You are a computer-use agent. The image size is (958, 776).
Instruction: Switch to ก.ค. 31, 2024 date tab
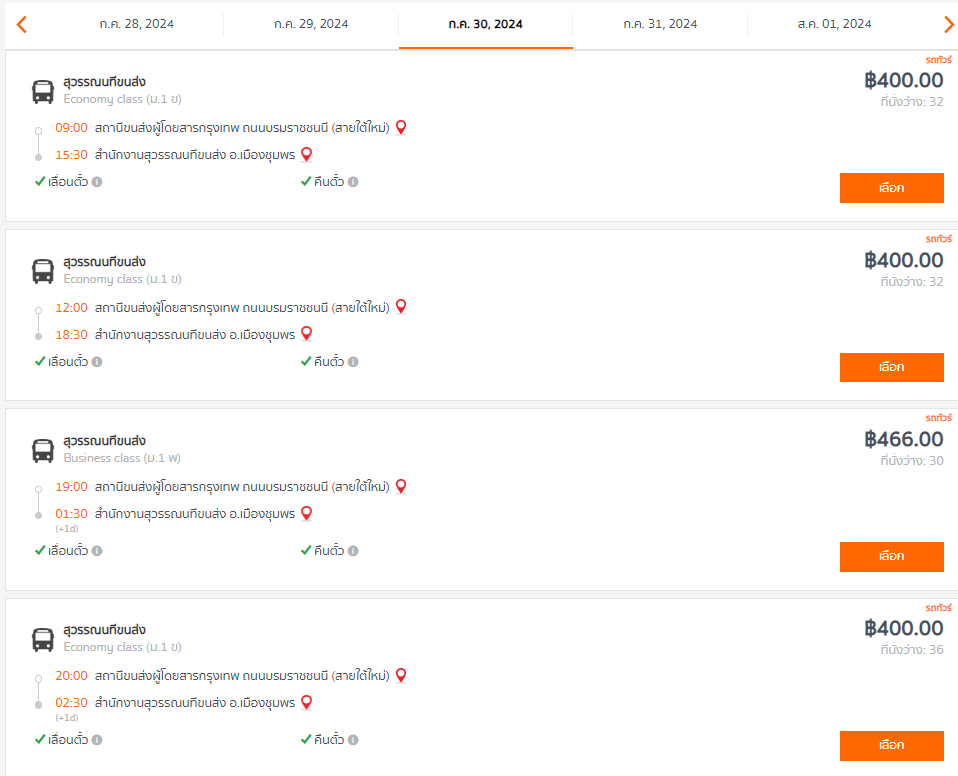coord(660,24)
